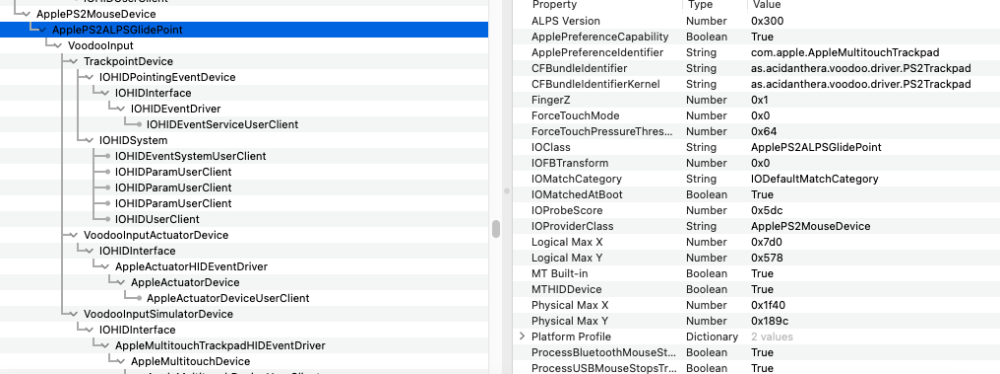This screenshot has width=1000, height=374.
Task: Select the ApplePreferenceCapability property
Action: tap(599, 37)
